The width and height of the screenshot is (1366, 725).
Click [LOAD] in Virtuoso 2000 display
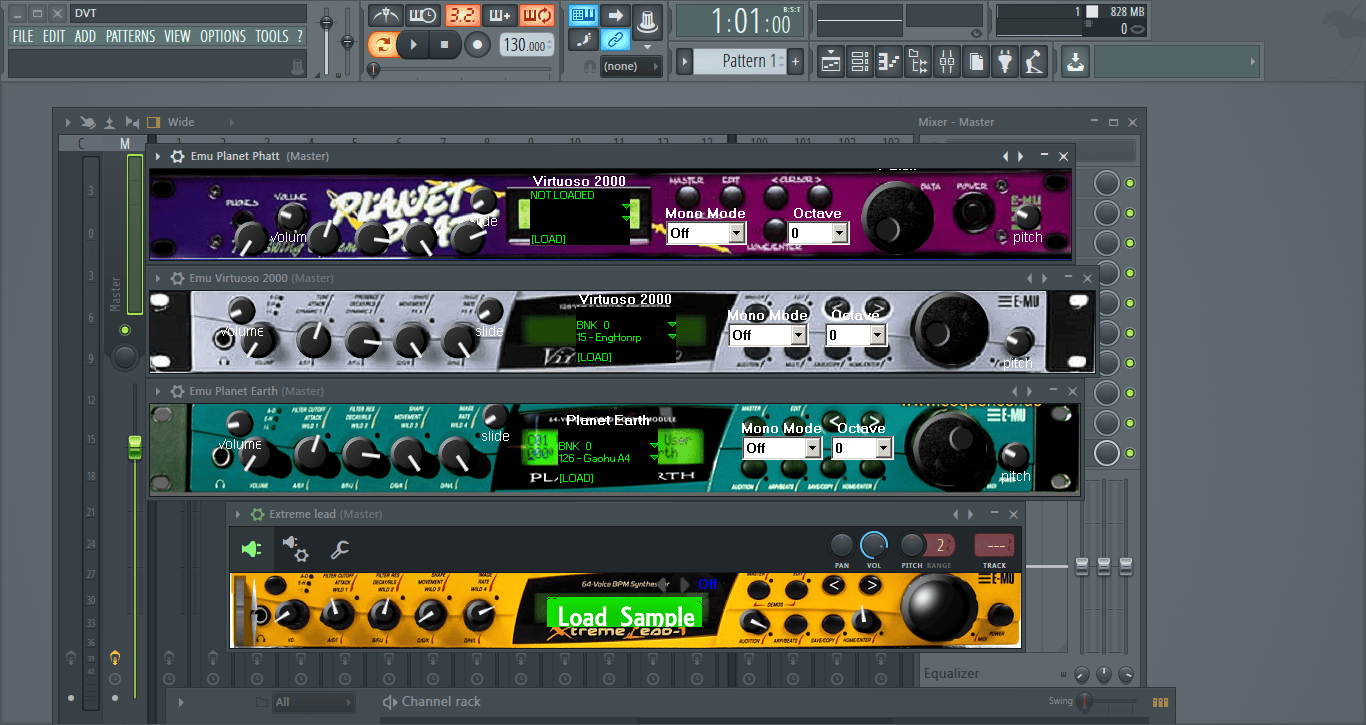click(x=594, y=357)
